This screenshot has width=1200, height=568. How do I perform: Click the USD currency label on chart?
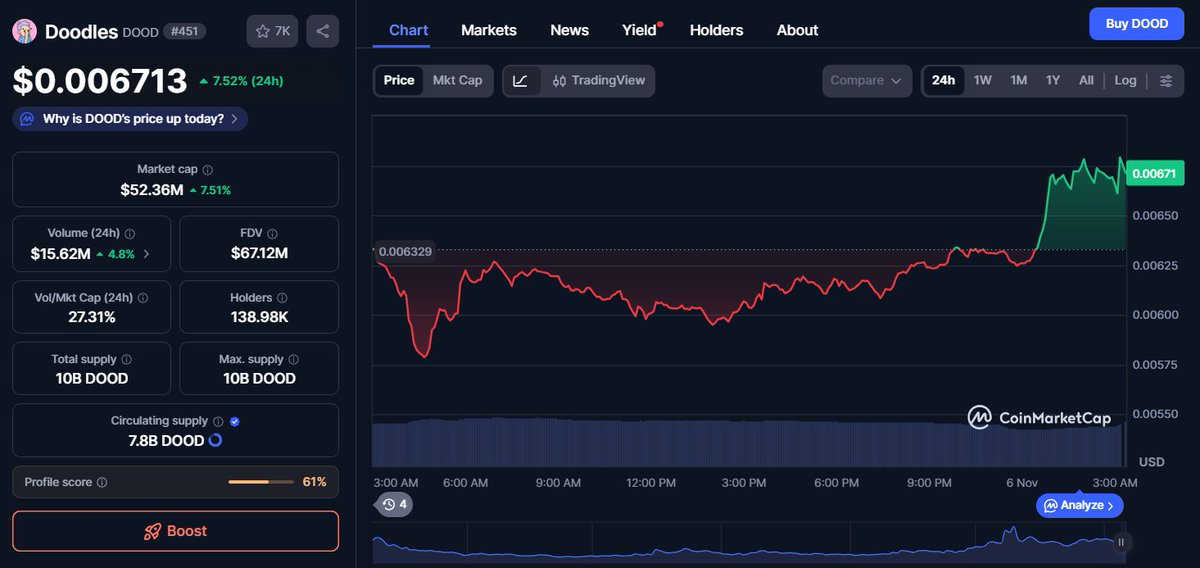tap(1151, 462)
